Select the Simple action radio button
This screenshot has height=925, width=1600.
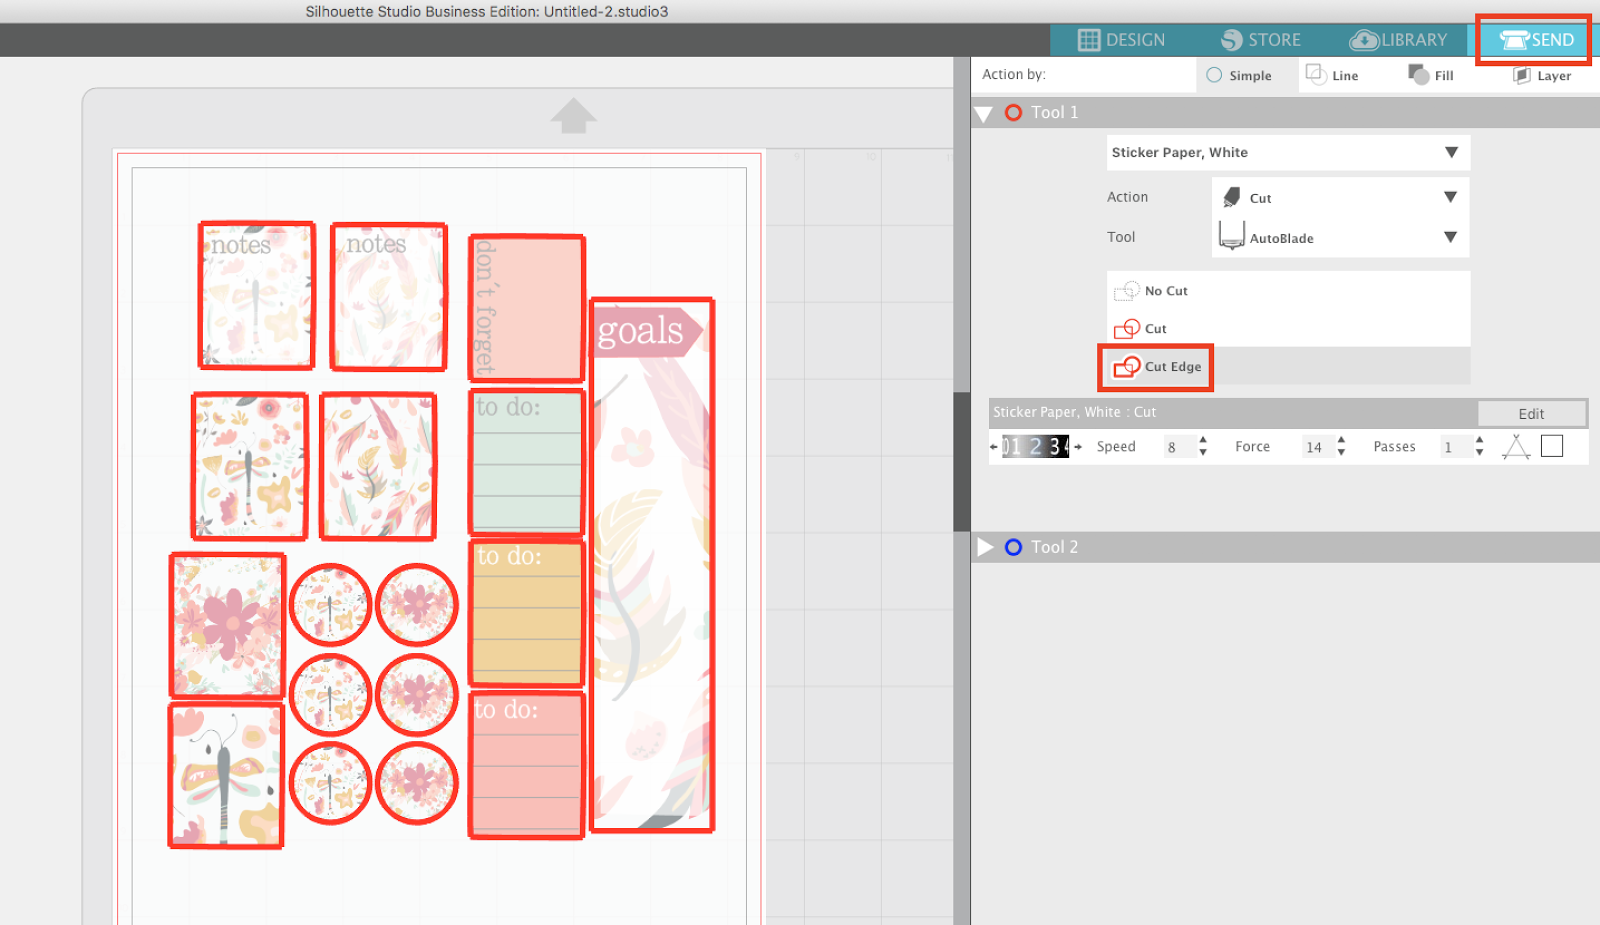[1214, 75]
